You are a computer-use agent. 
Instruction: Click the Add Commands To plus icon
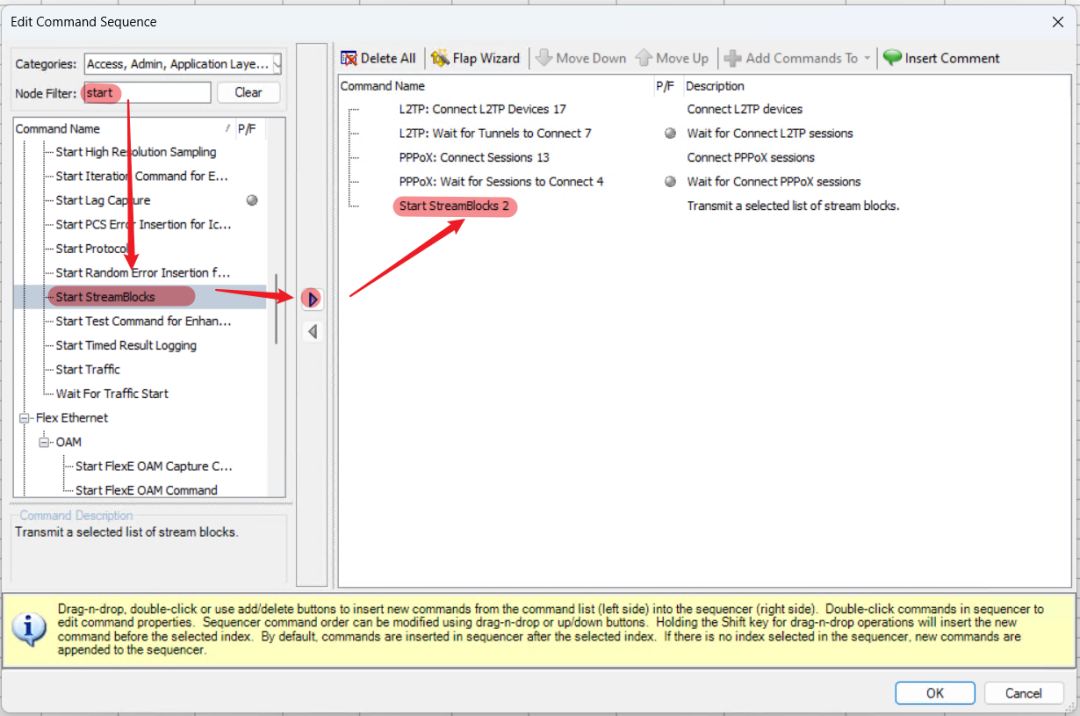[733, 58]
